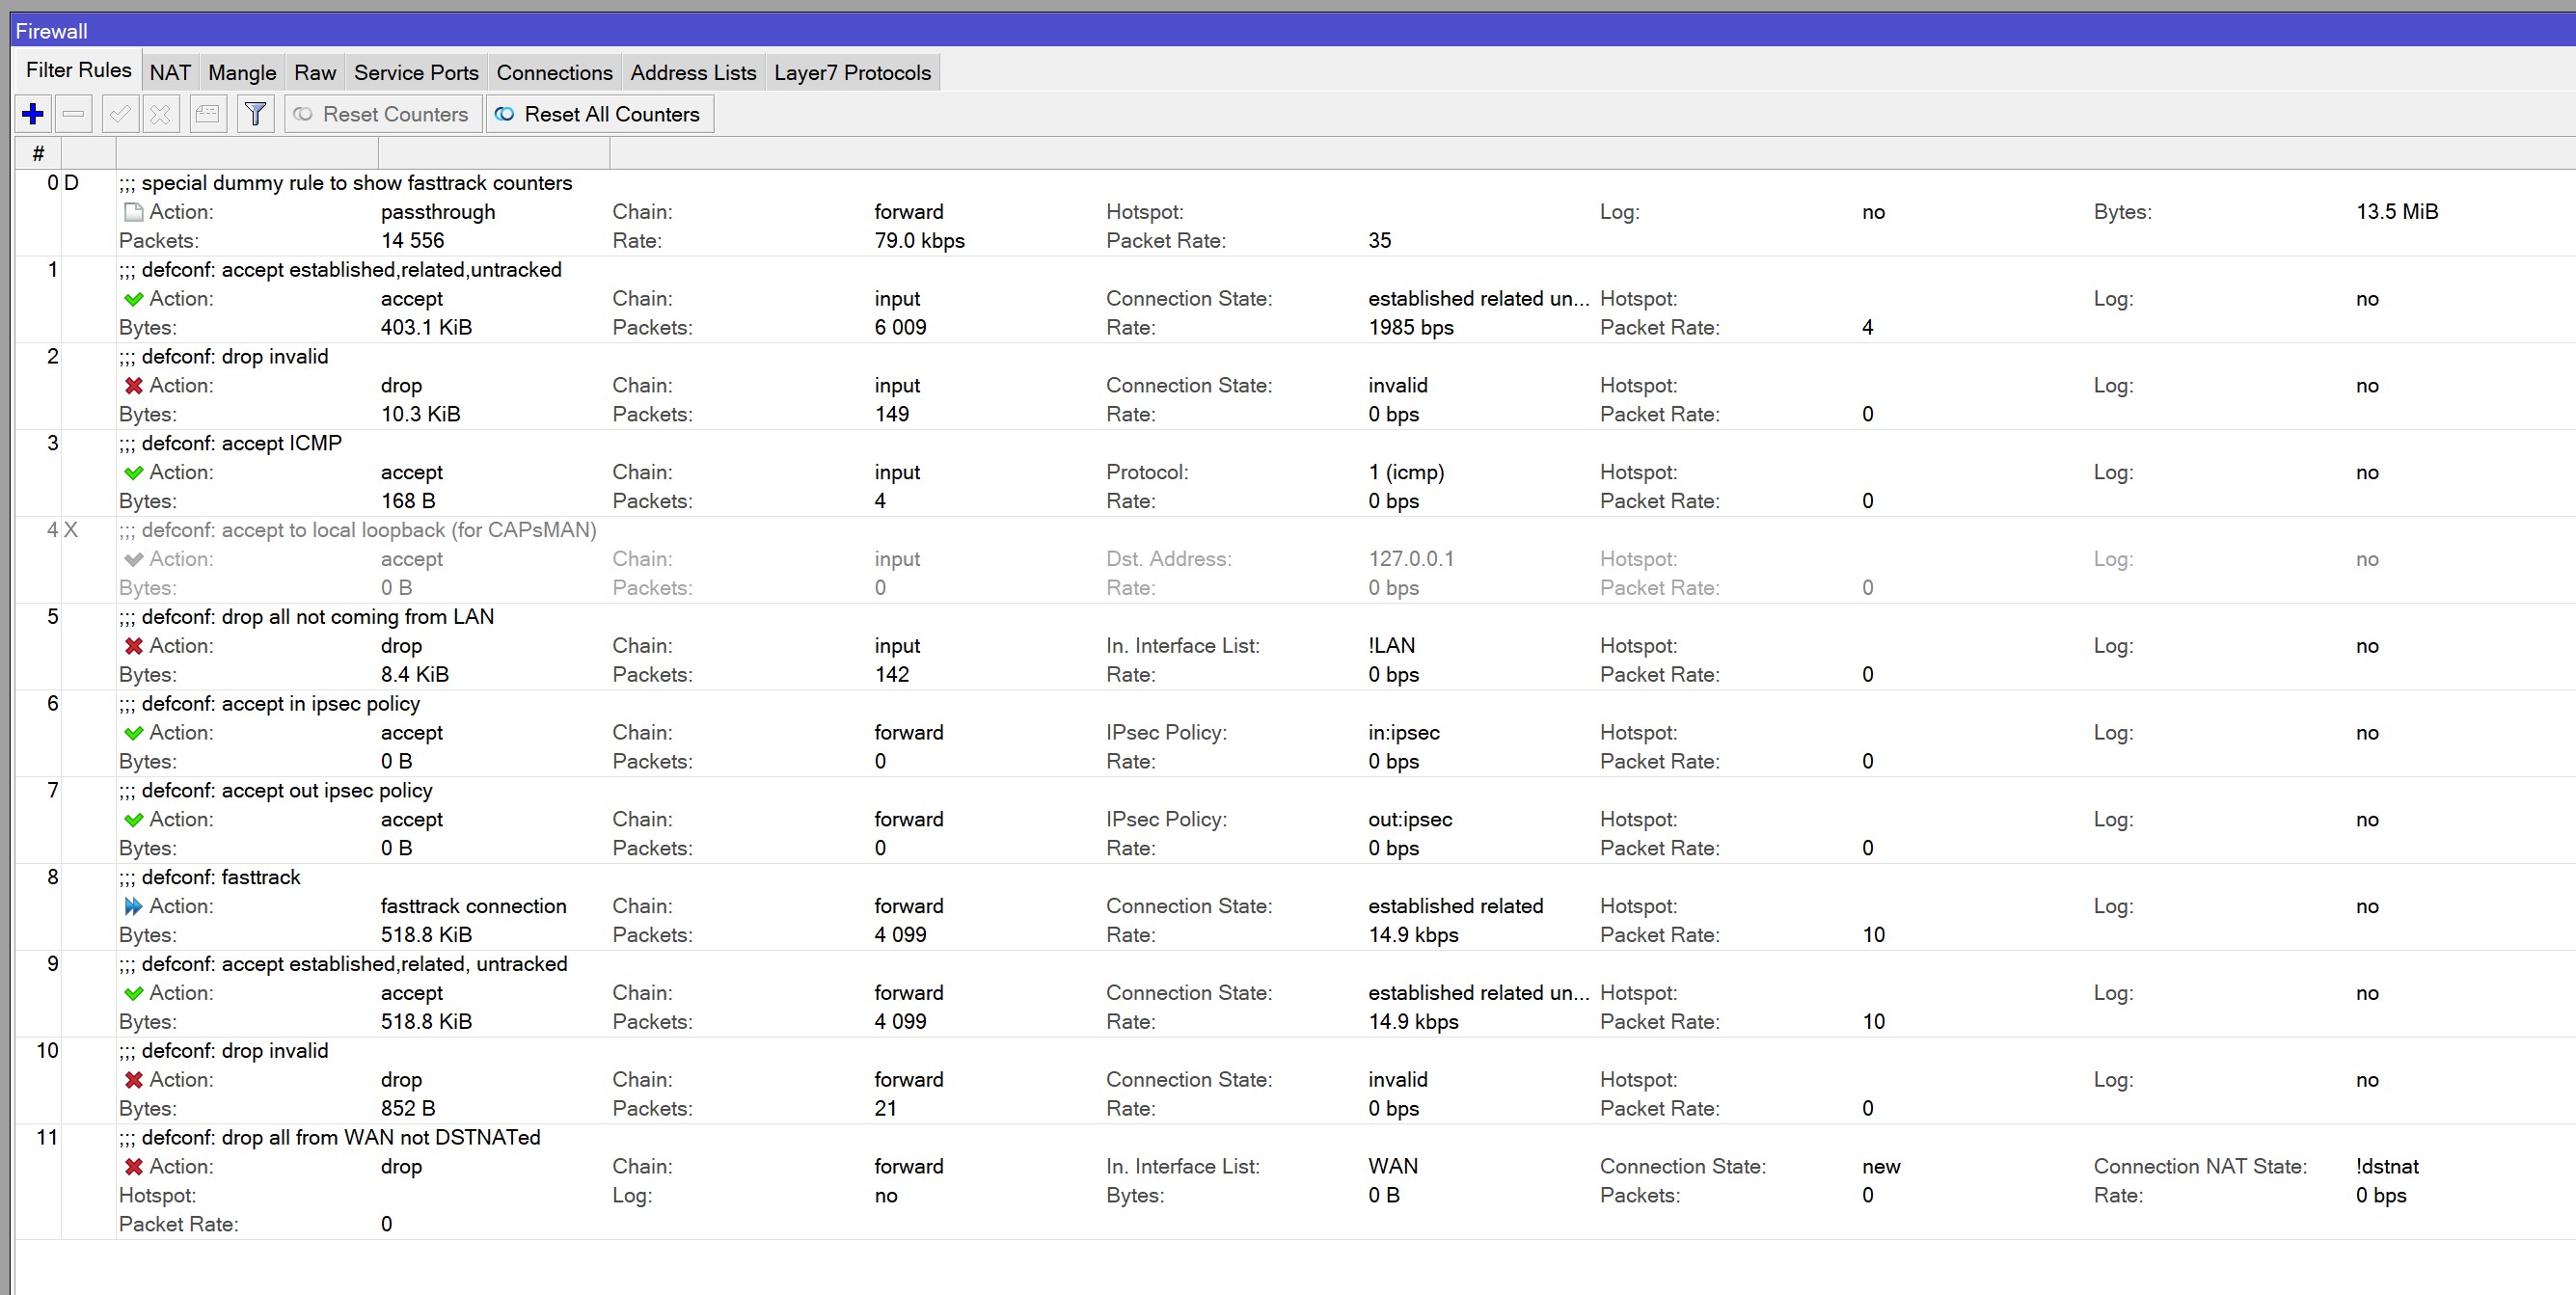
Task: Click green accept icon on rule 3
Action: coord(133,472)
